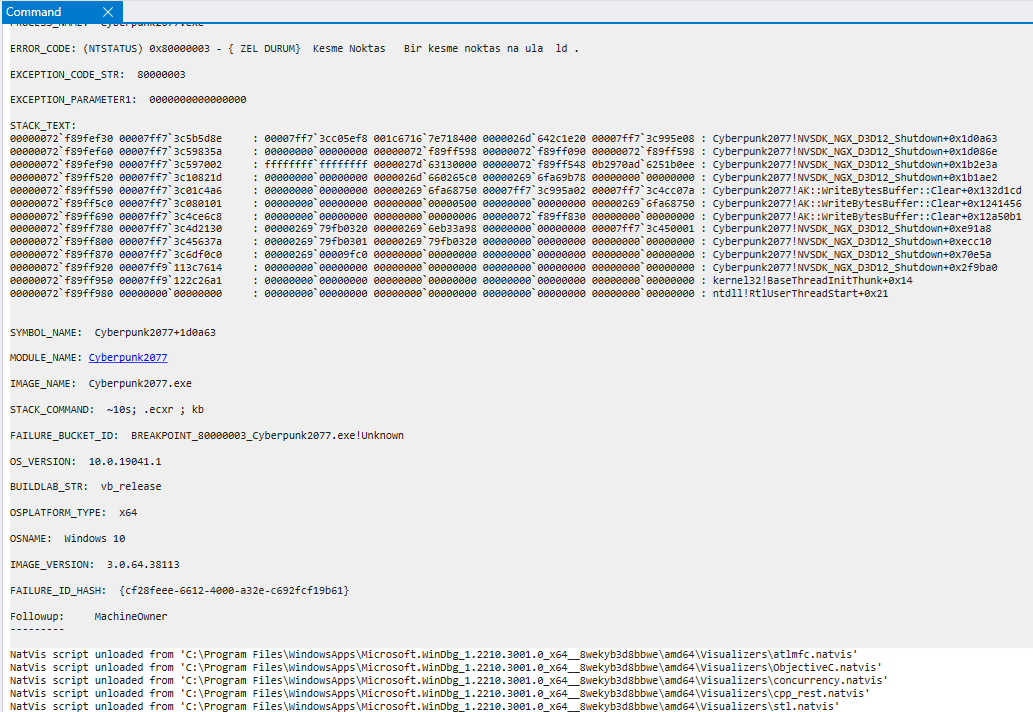
Task: Click the EXCEPTION_CODE_STR value 80000003
Action: click(x=161, y=74)
